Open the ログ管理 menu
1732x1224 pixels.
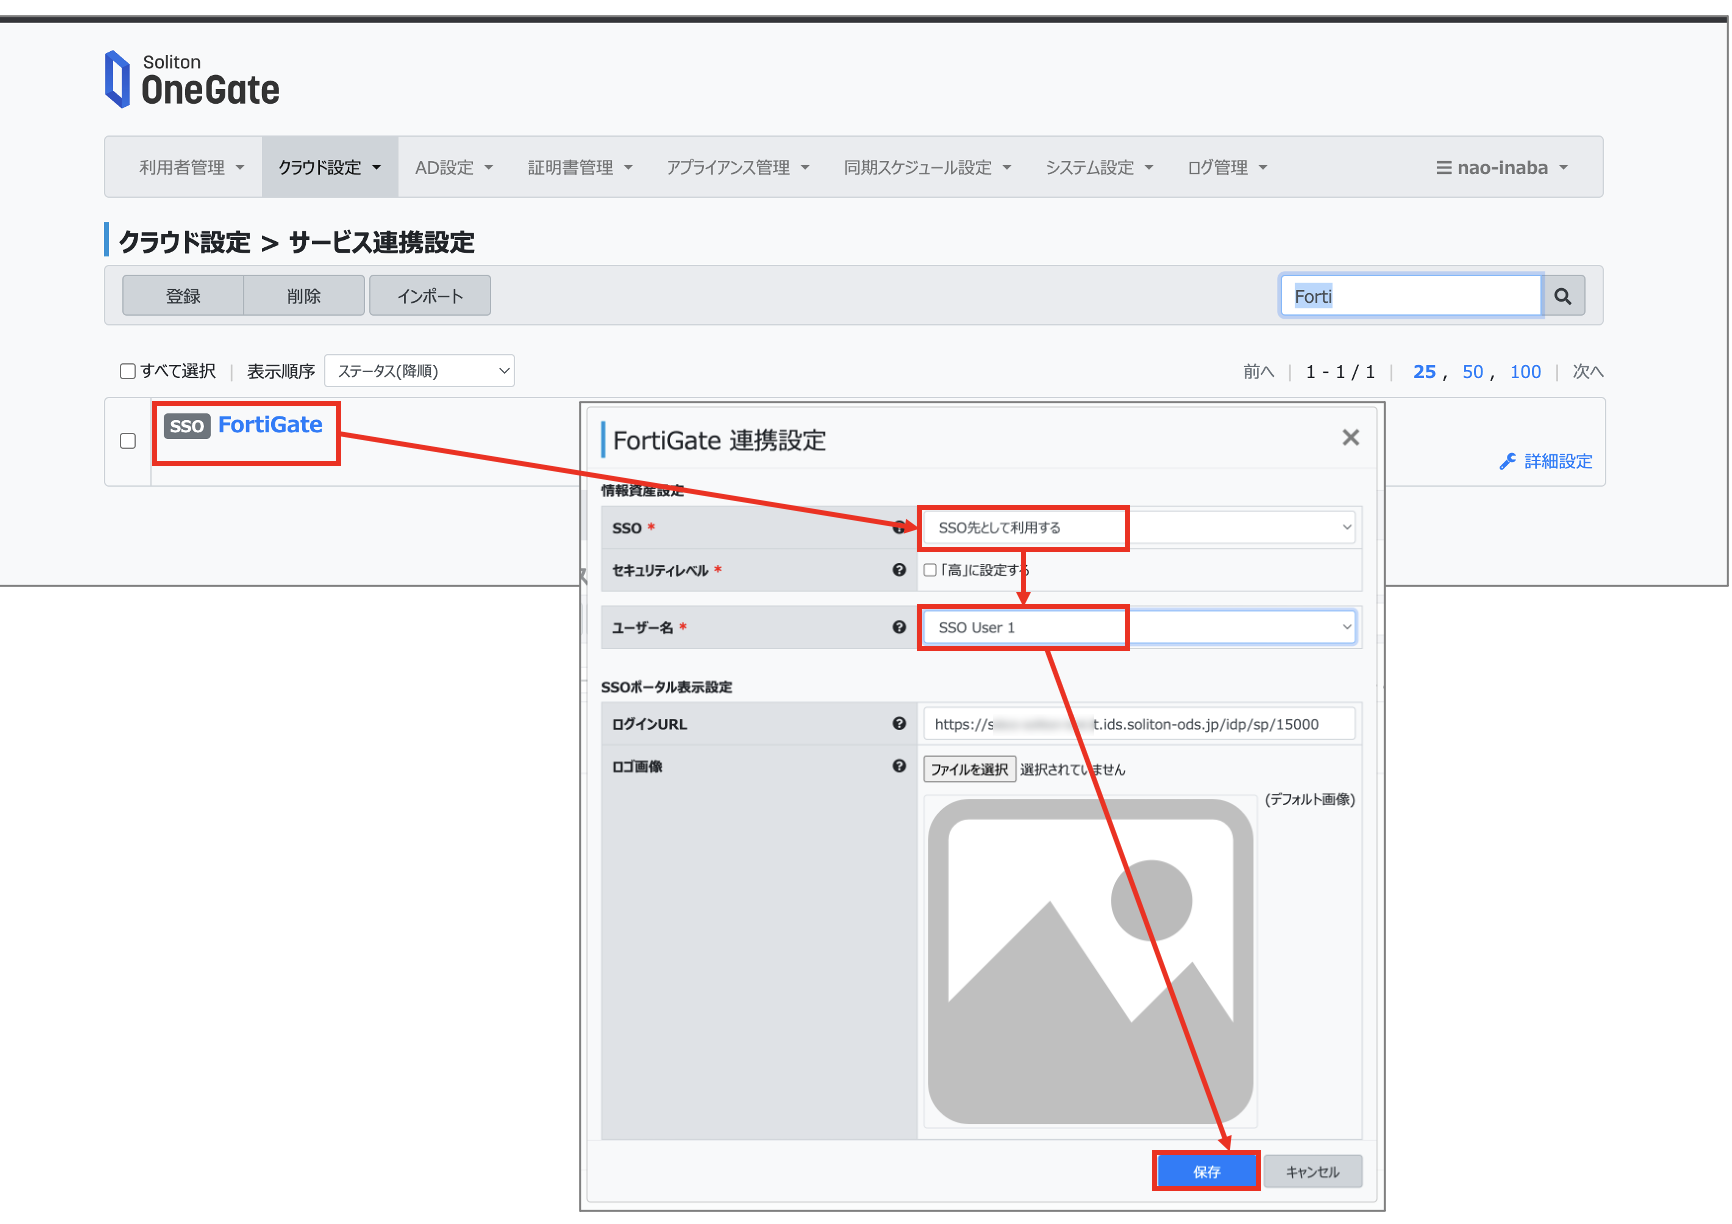tap(1228, 168)
